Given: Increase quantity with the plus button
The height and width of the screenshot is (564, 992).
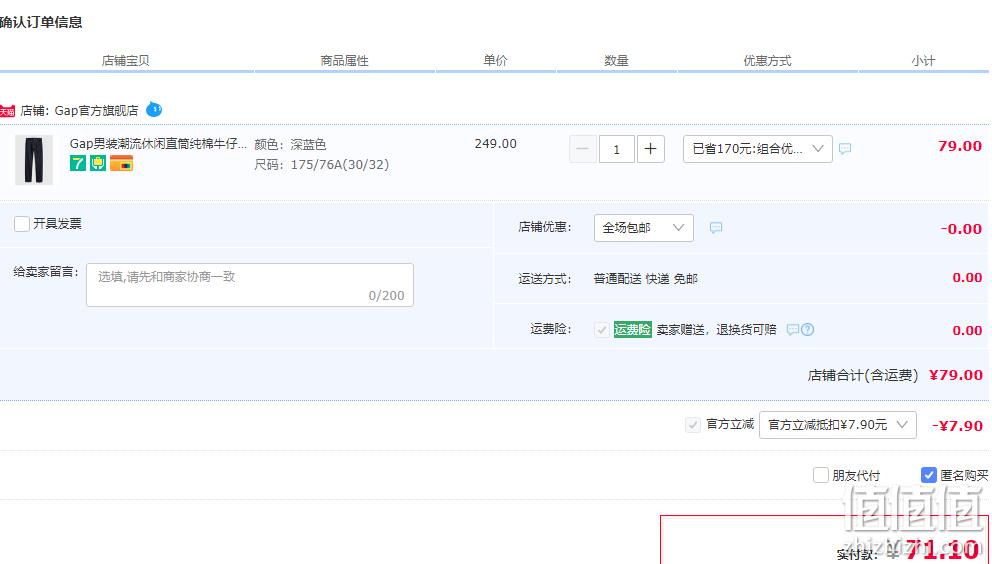Looking at the screenshot, I should (x=650, y=149).
